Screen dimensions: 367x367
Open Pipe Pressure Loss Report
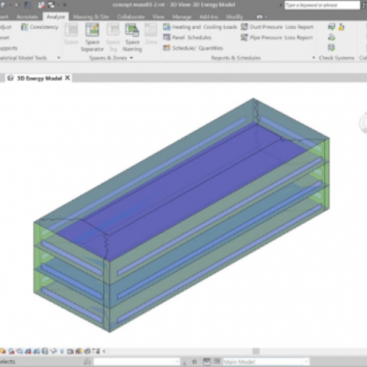point(277,37)
